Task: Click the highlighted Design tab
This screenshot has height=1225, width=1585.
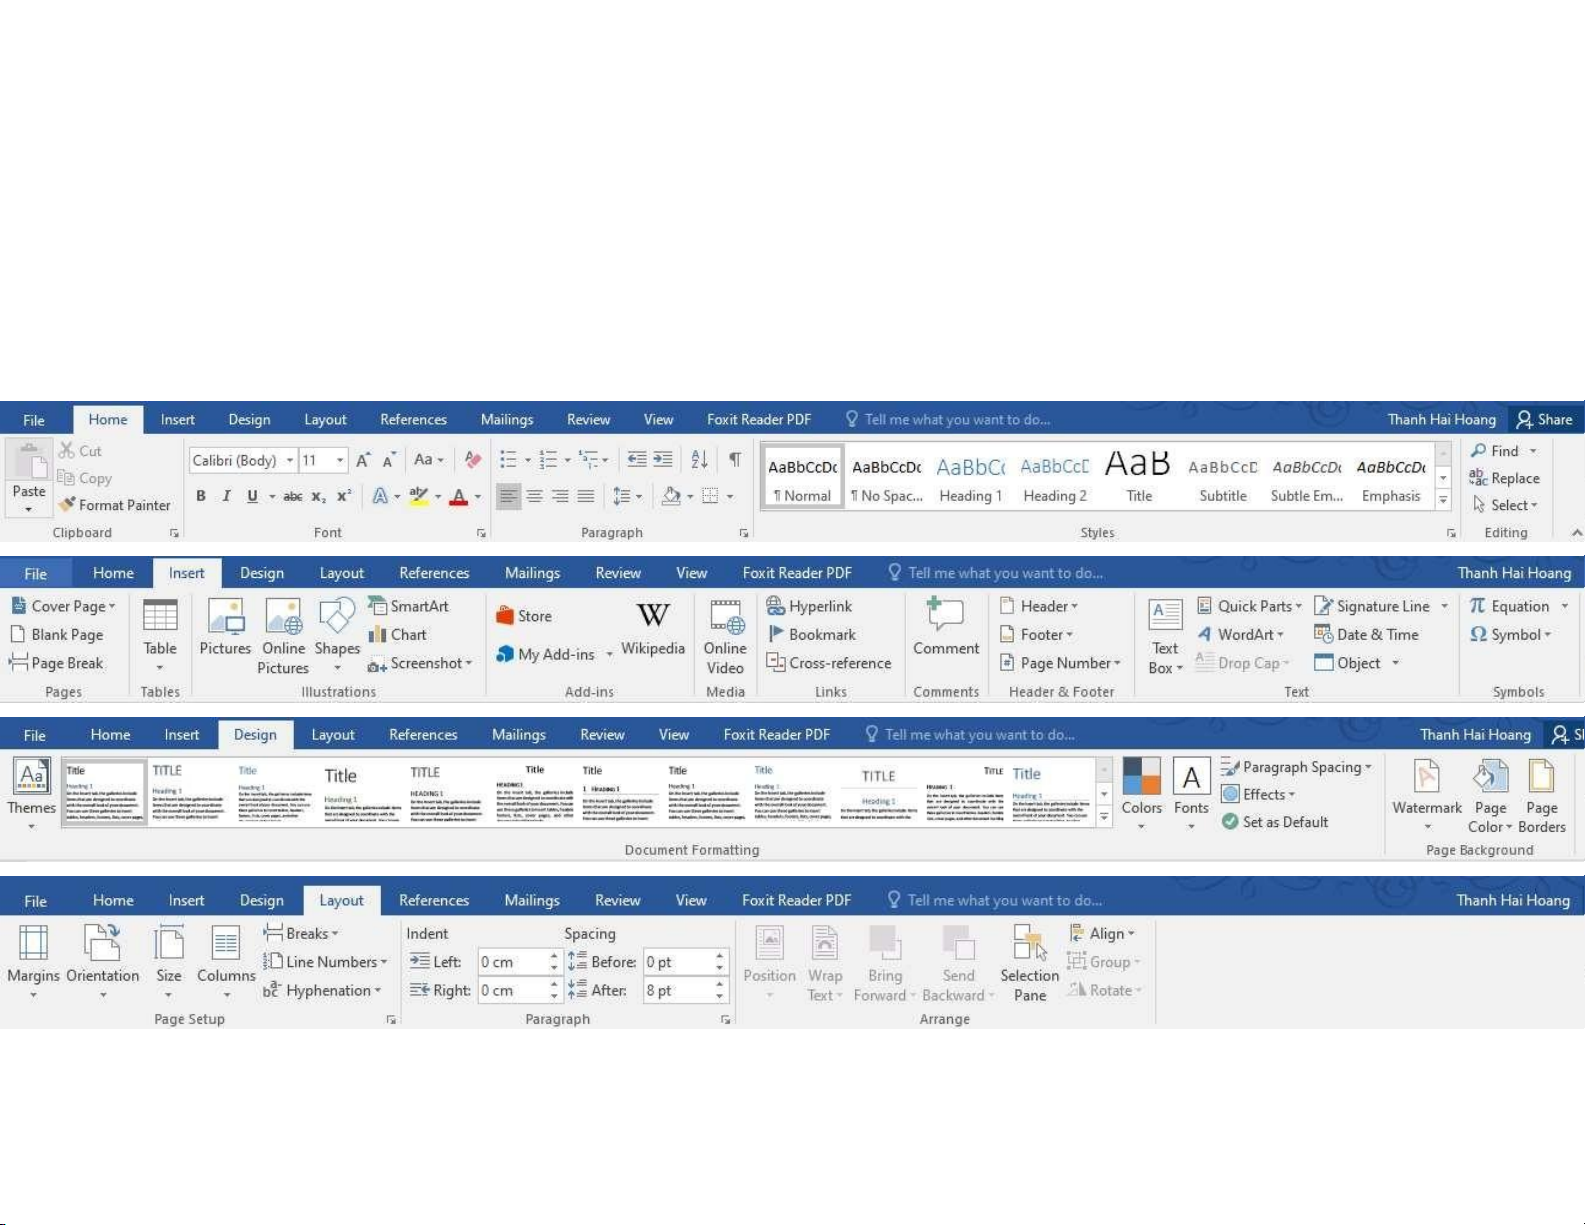Action: point(255,734)
